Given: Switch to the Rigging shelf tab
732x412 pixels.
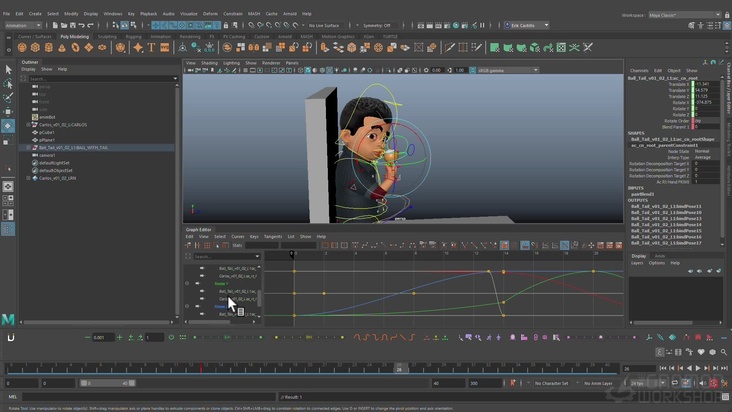Looking at the screenshot, I should coord(133,36).
